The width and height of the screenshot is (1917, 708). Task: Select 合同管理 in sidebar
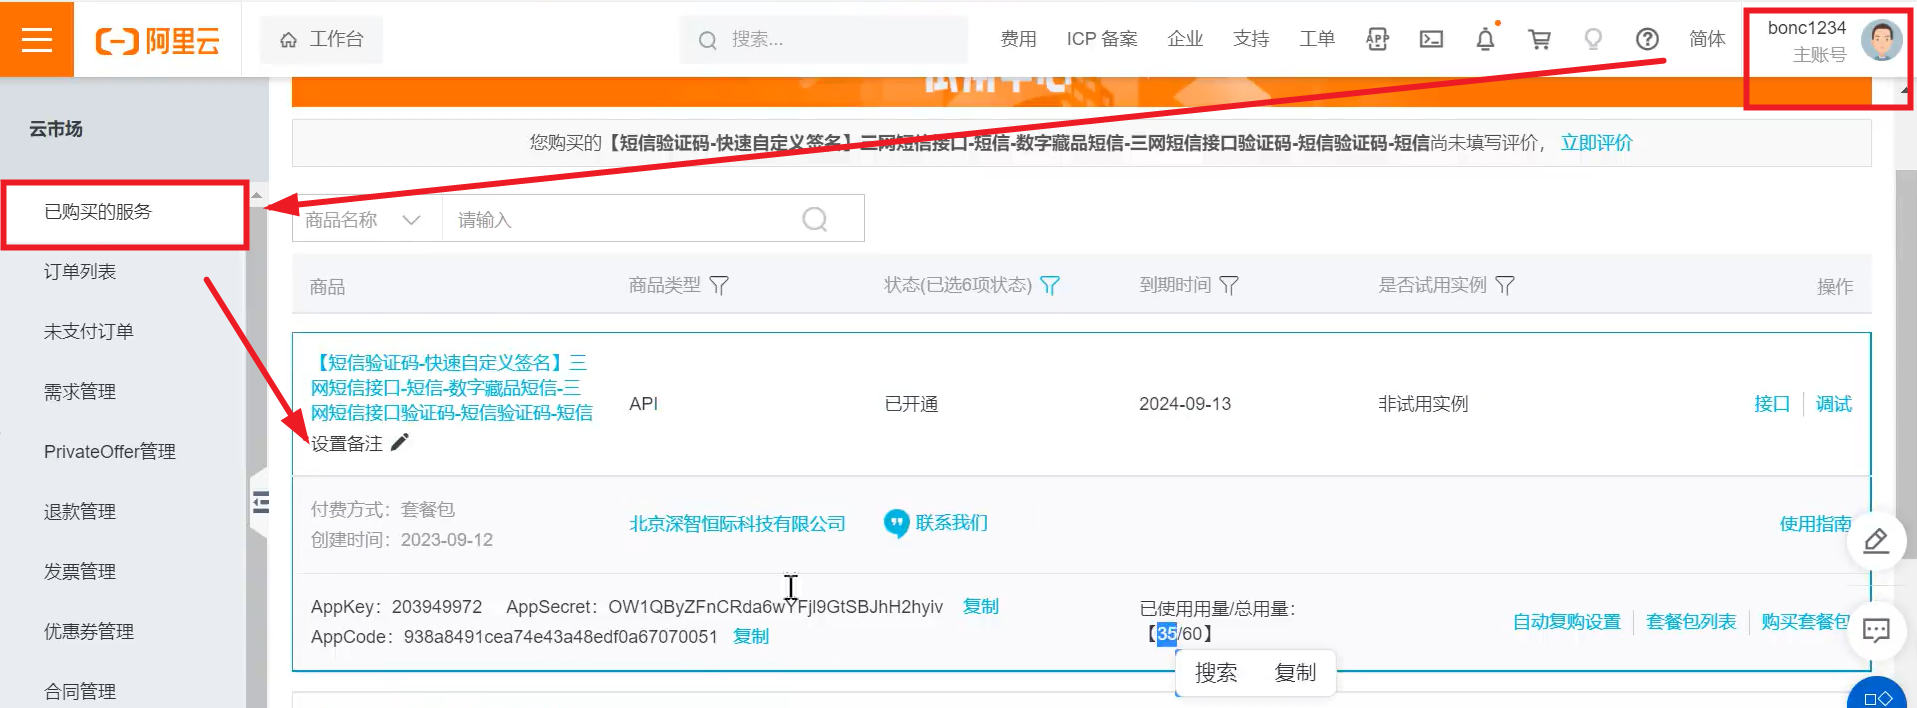coord(80,692)
